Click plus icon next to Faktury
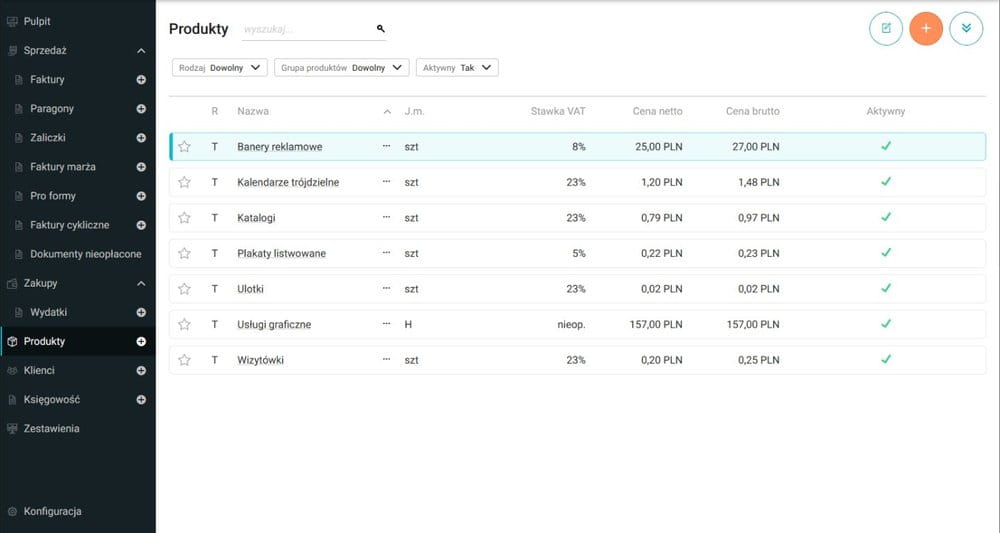Screen dimensions: 1000x533 point(141,79)
